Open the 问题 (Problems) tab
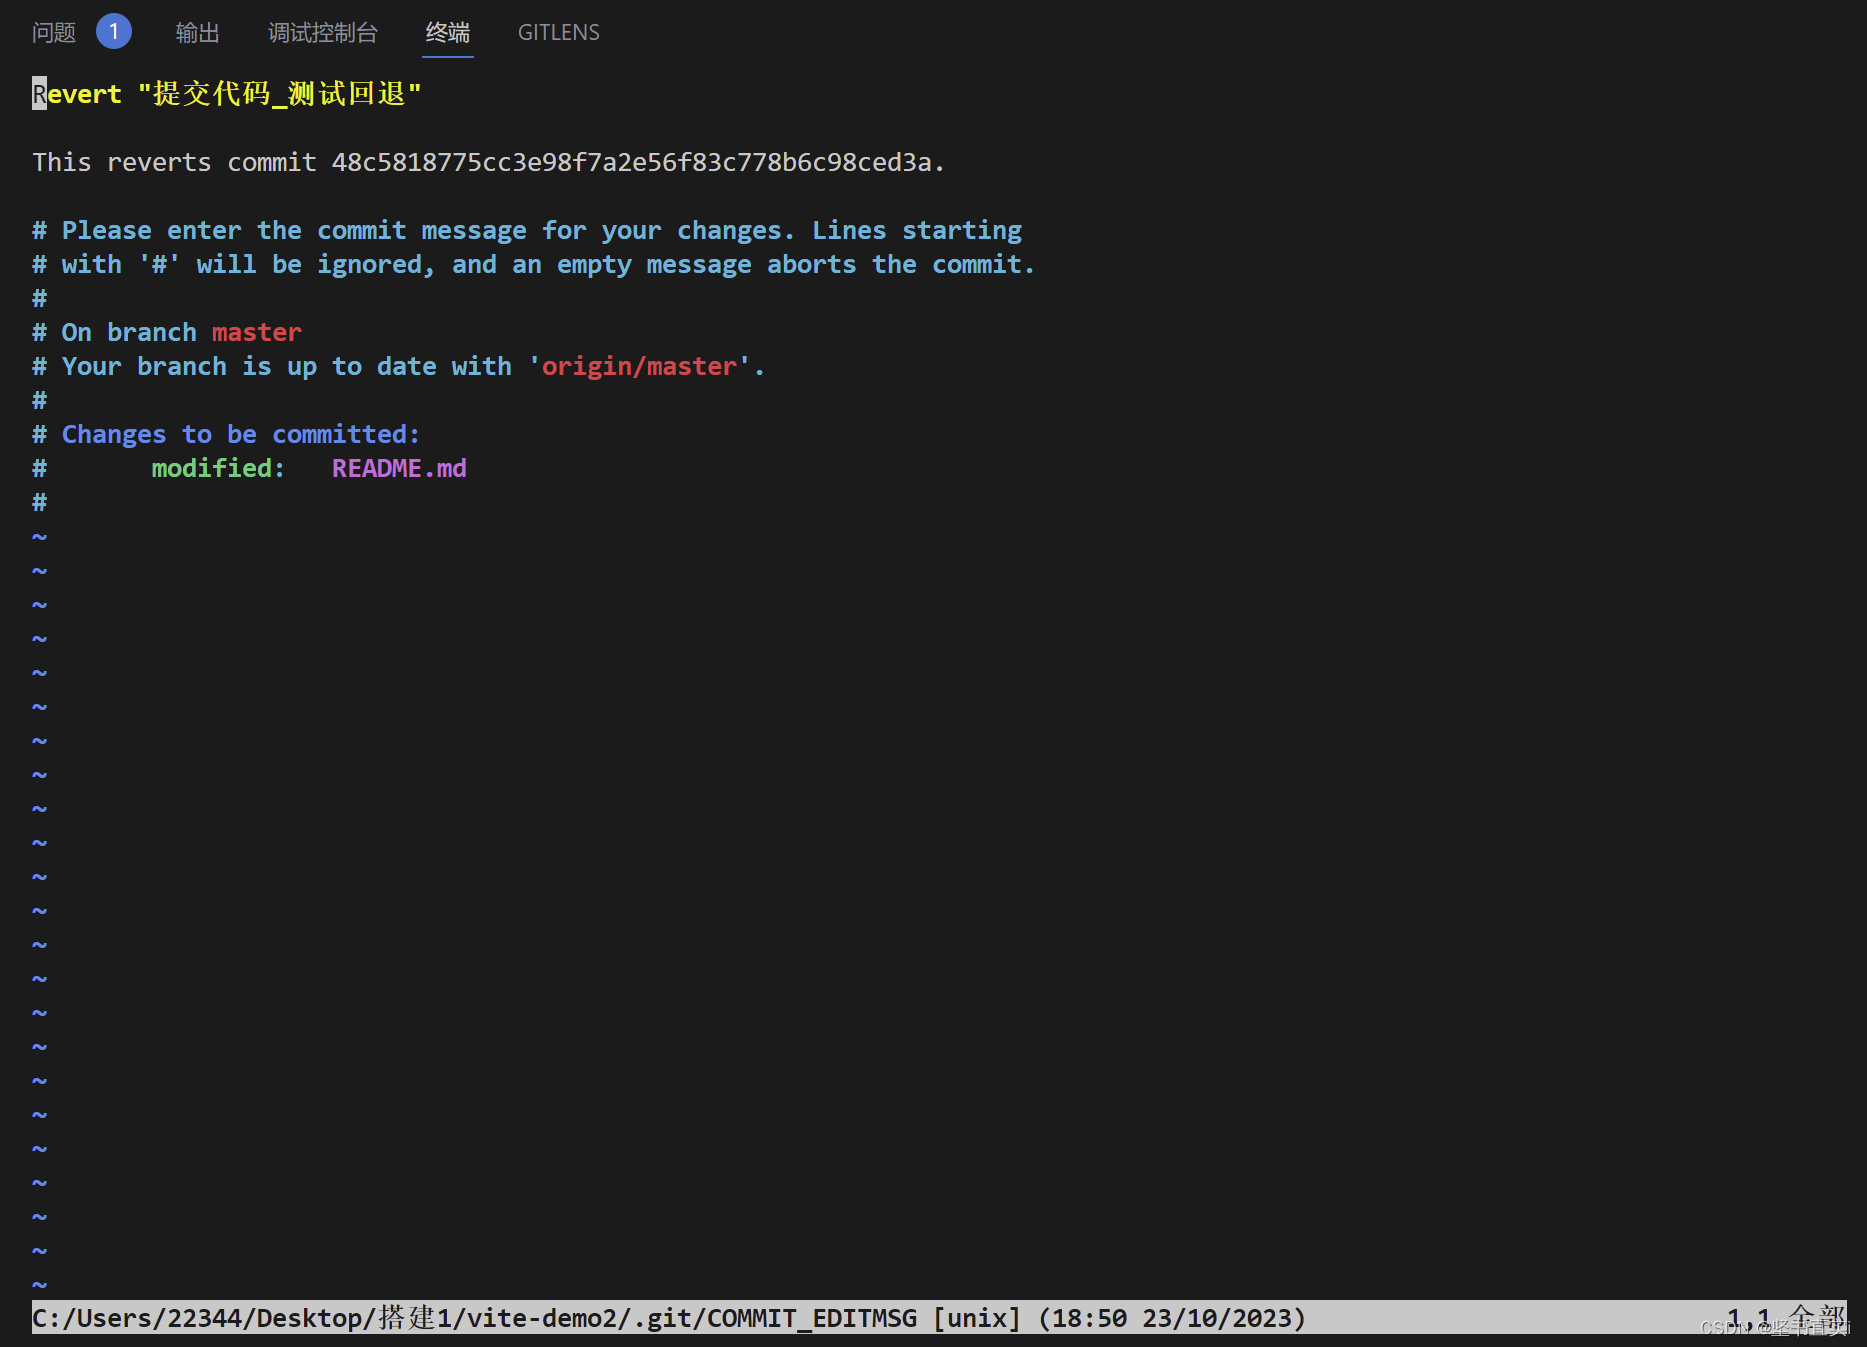 click(54, 33)
